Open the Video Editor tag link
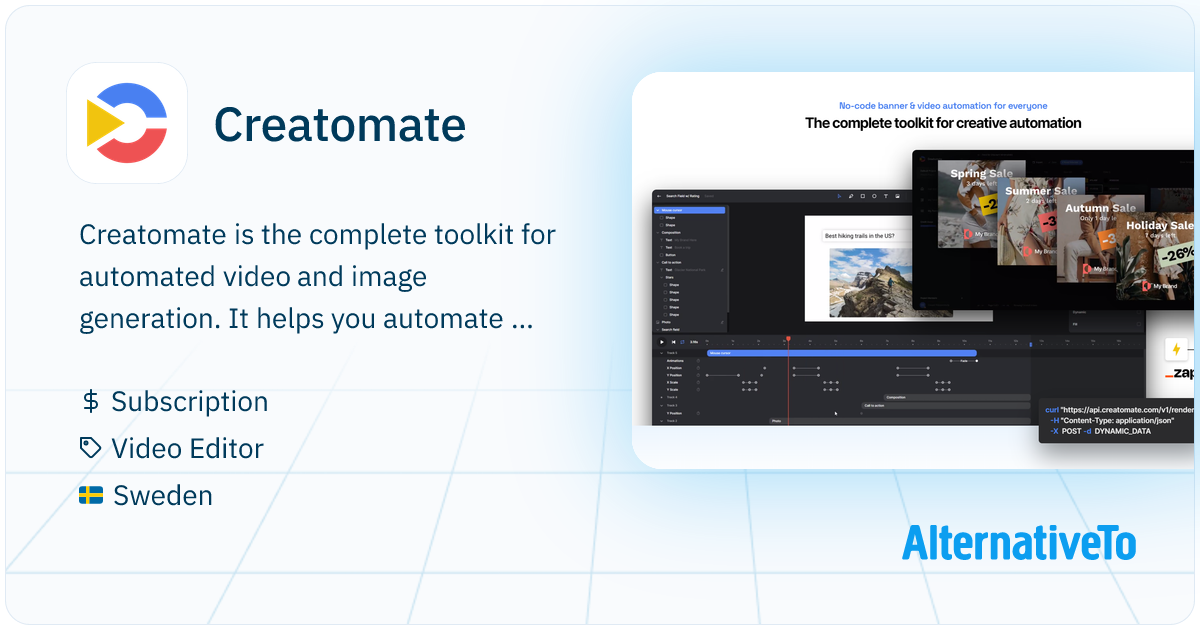The height and width of the screenshot is (630, 1200). tap(188, 448)
